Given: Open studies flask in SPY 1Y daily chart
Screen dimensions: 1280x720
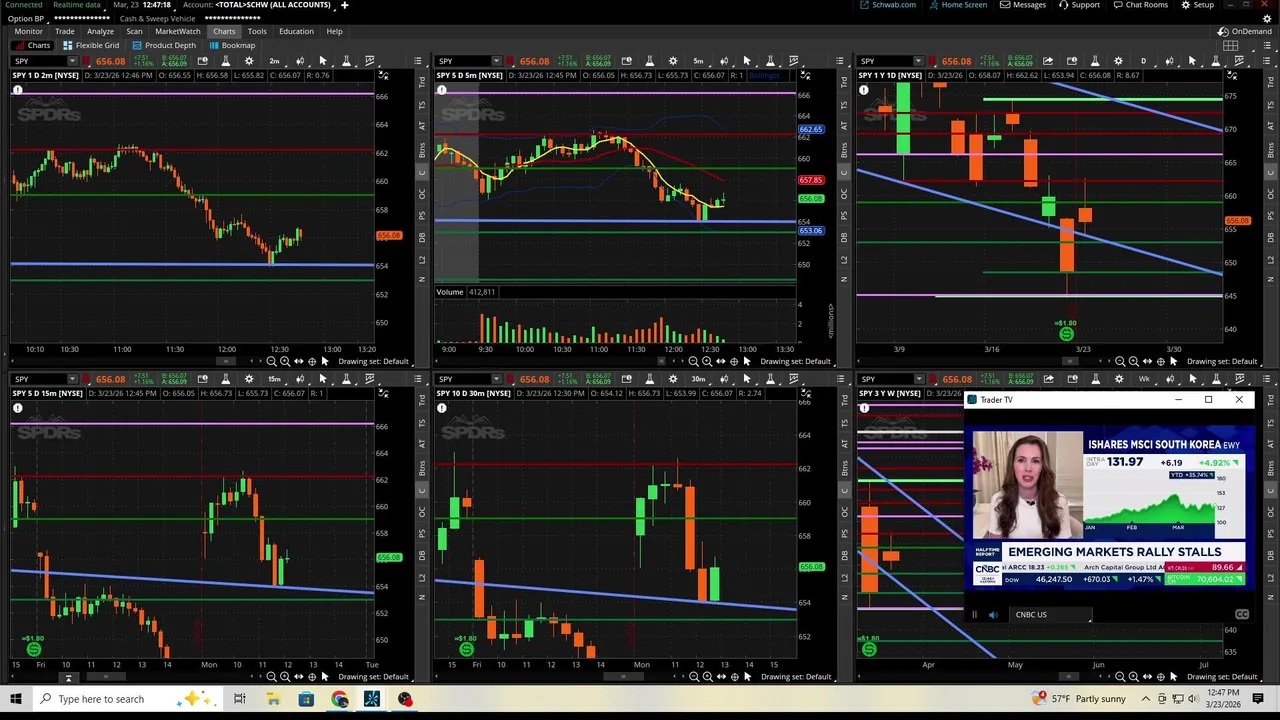Looking at the screenshot, I should point(1095,61).
